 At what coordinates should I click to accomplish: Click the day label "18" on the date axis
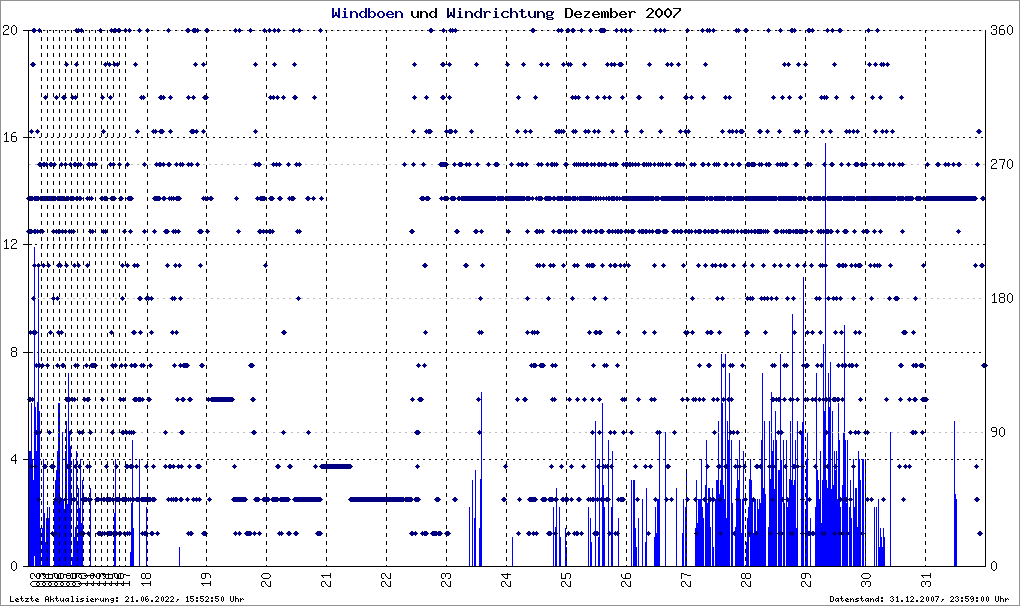[x=146, y=579]
